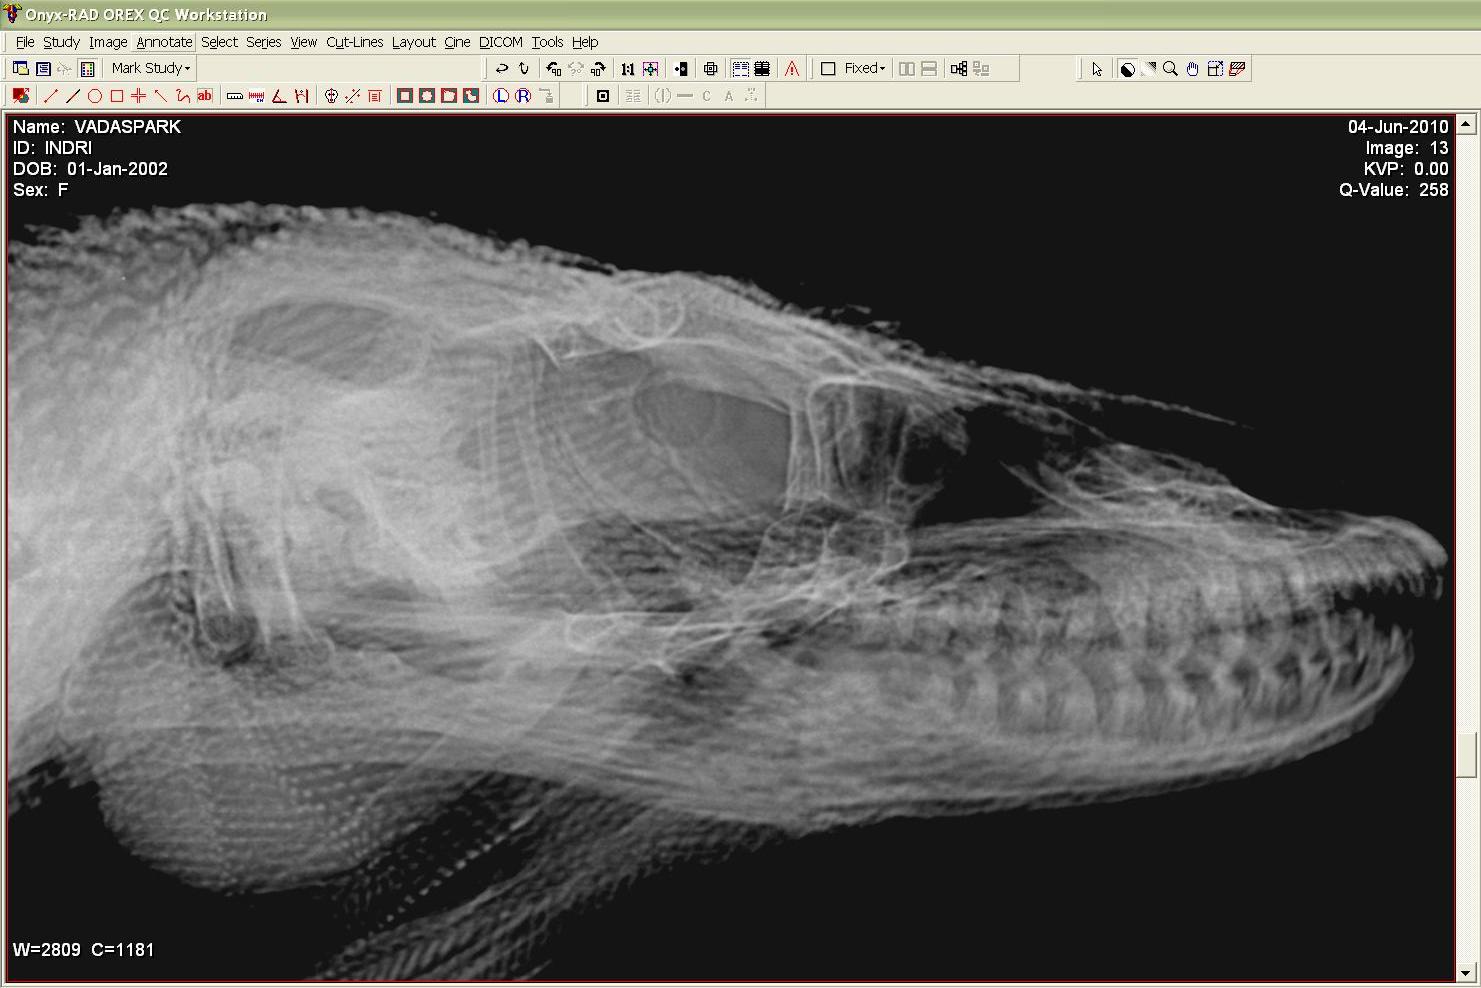Click the scrollbar up arrow
Viewport: 1481px width, 988px height.
(x=1466, y=124)
